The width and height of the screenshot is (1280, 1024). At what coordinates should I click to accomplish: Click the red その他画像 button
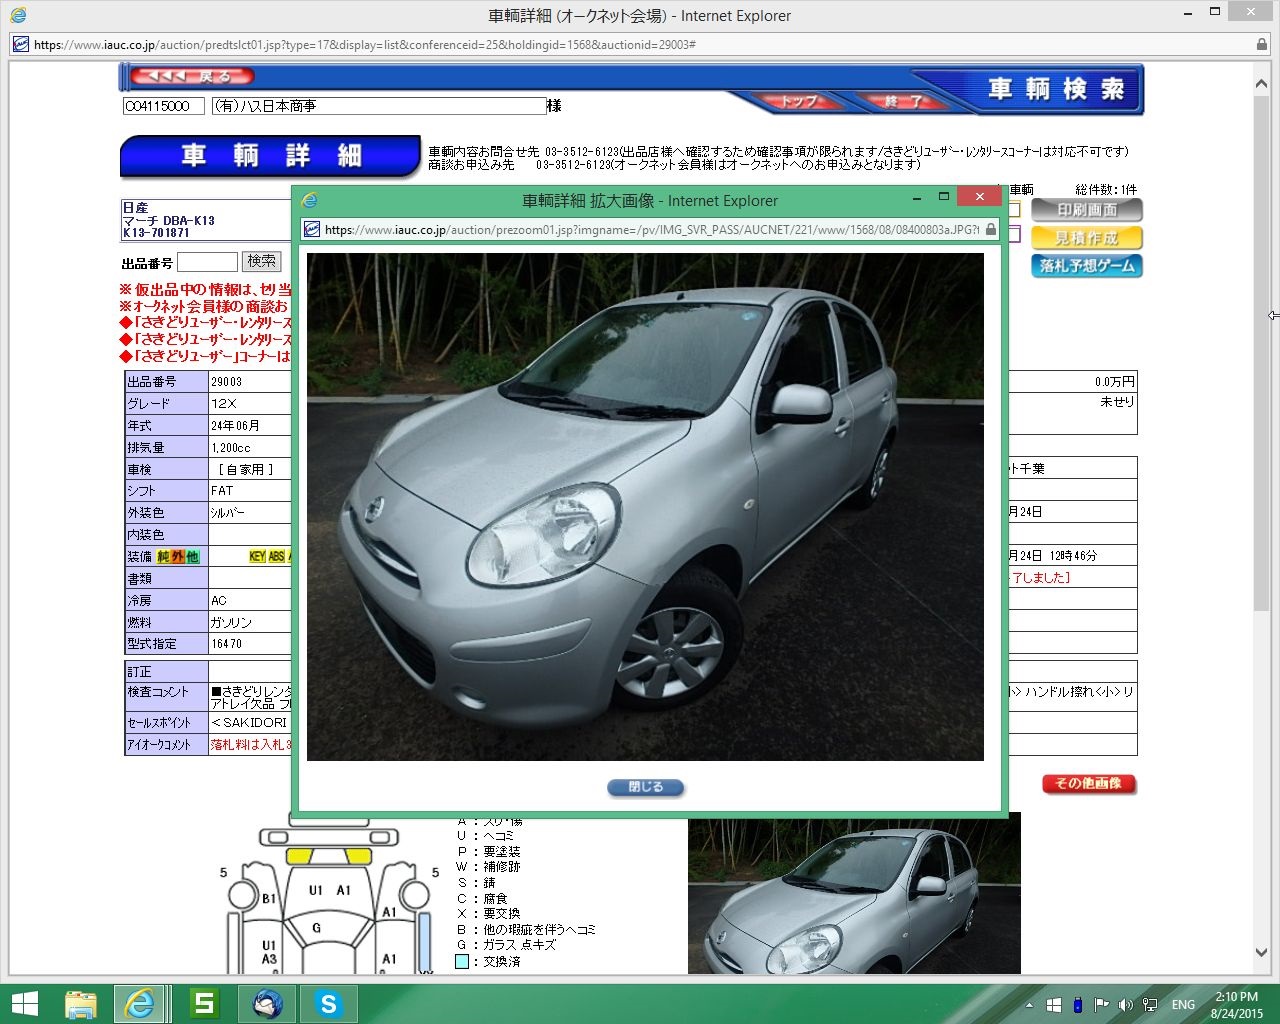[x=1088, y=783]
